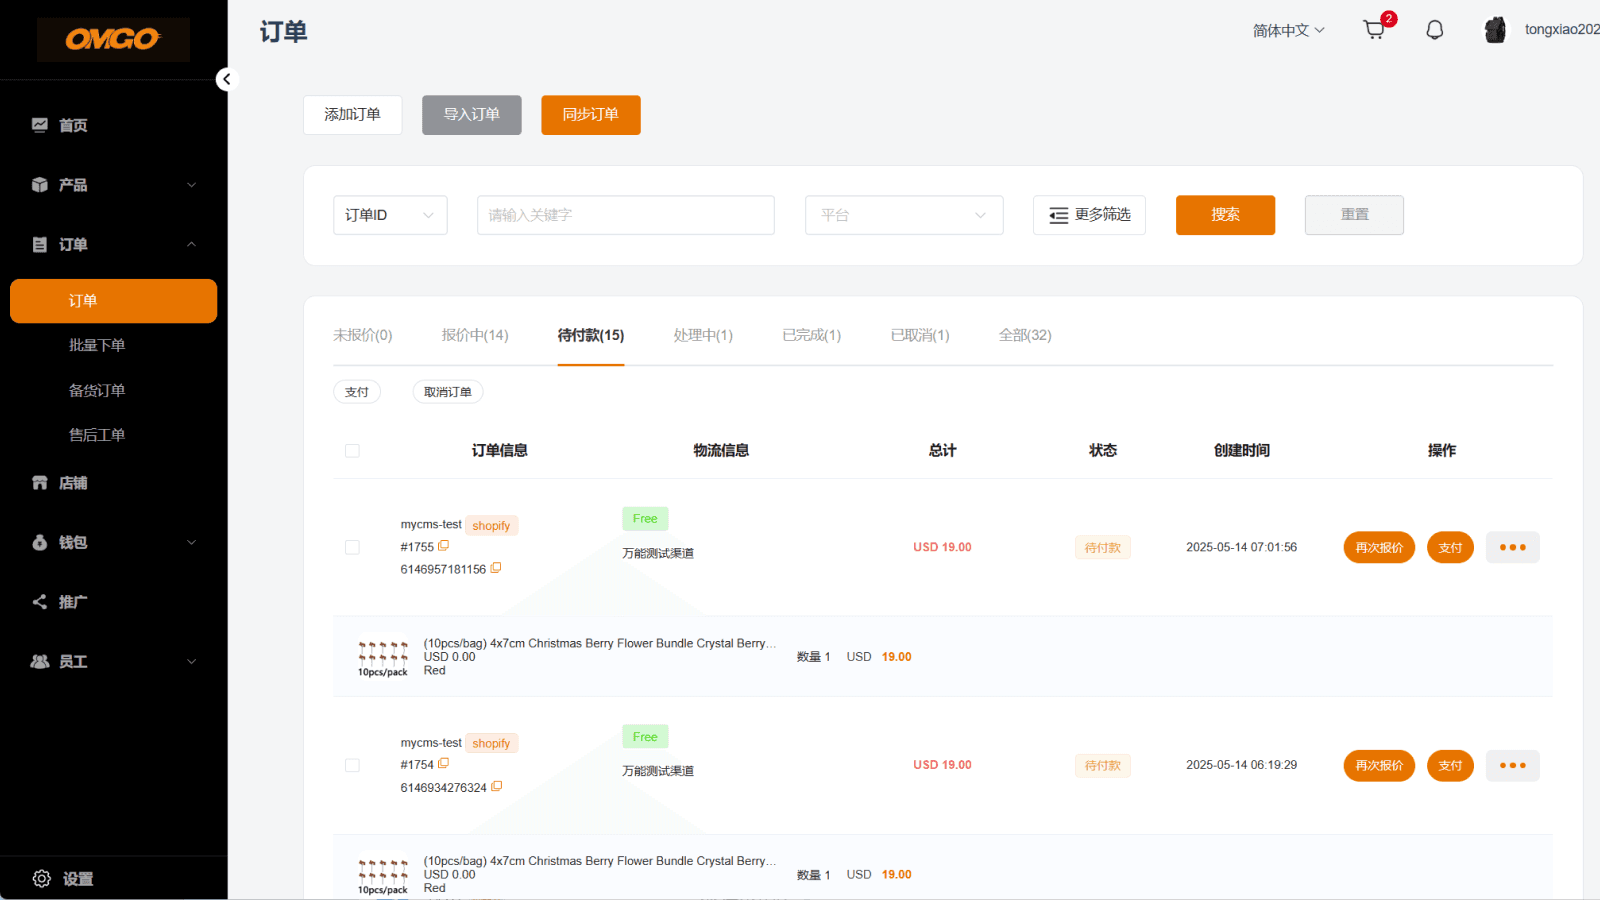Open 更多筛选 advanced filter options
The height and width of the screenshot is (900, 1600).
(x=1089, y=215)
